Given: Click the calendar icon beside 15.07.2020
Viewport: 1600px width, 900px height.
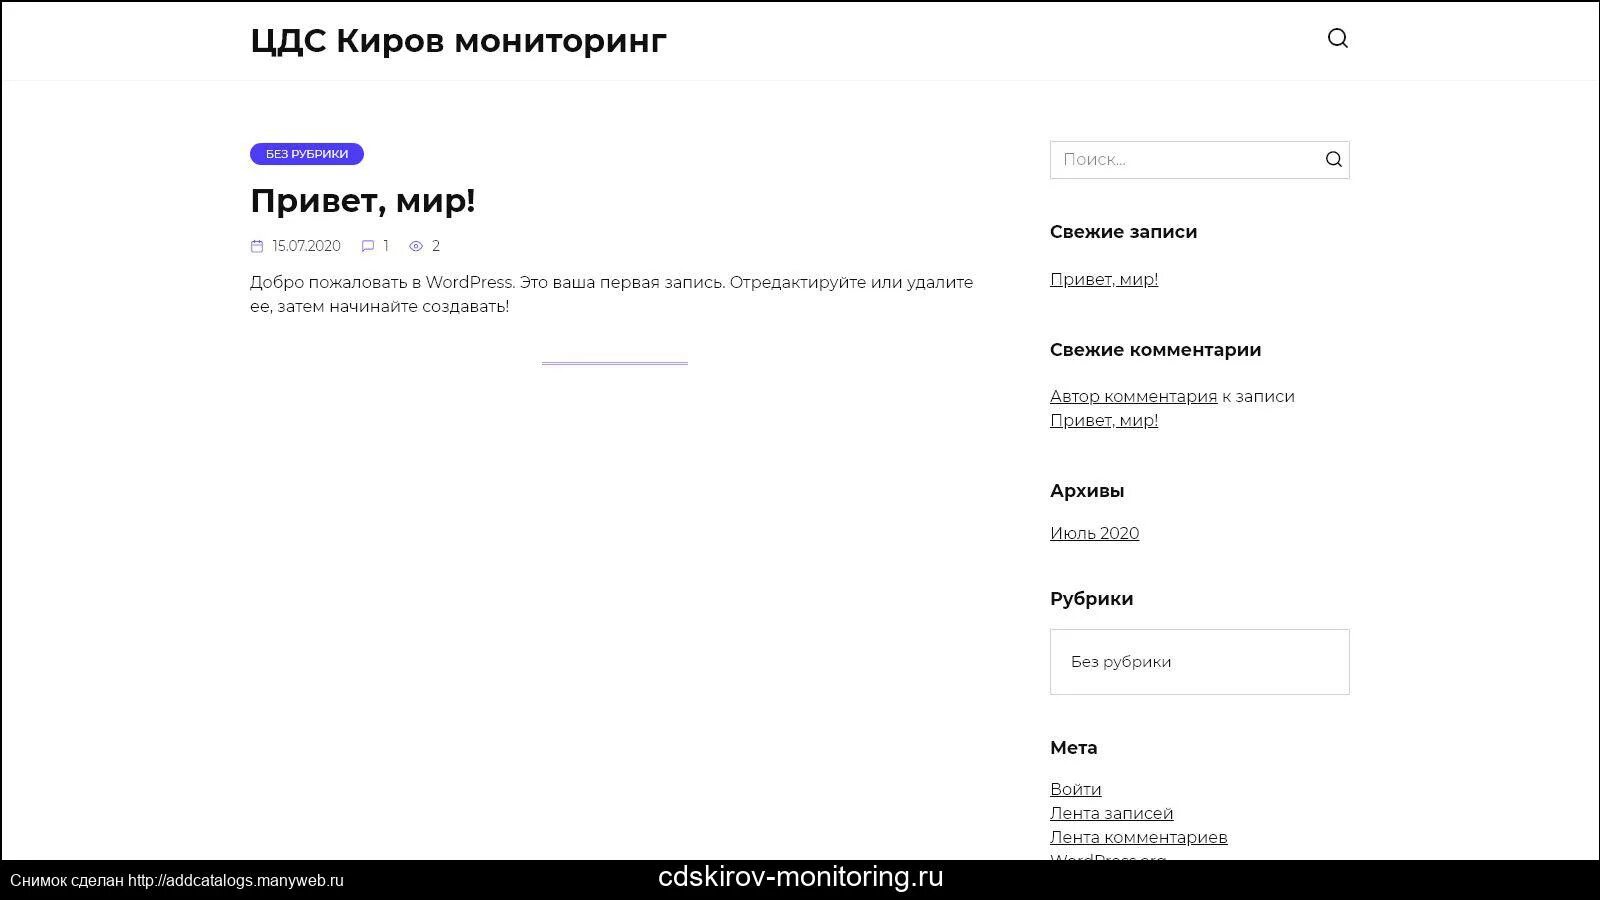Looking at the screenshot, I should [x=257, y=246].
